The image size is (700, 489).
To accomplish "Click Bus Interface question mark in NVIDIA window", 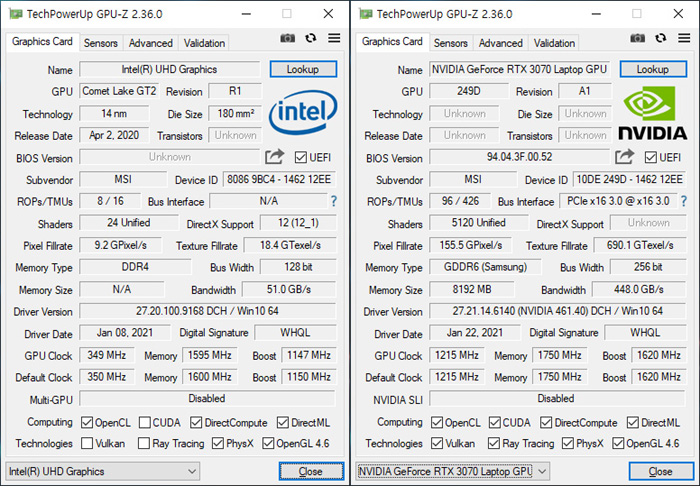I will (x=683, y=201).
